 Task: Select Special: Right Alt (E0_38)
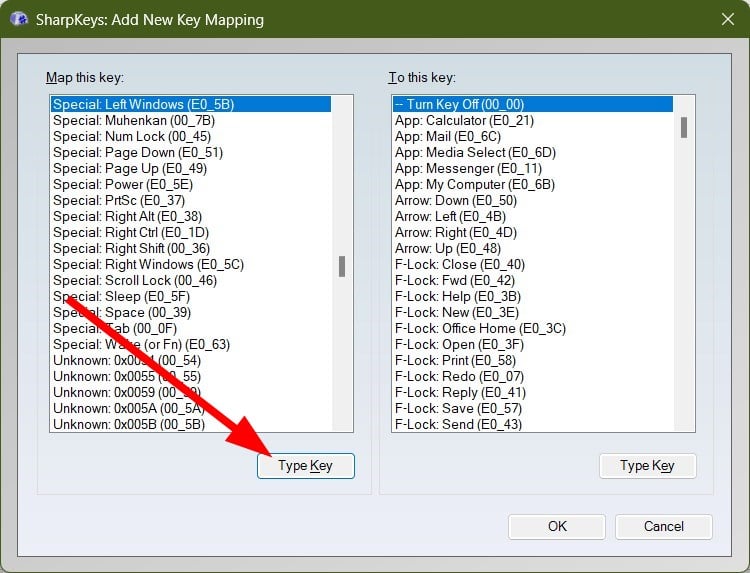tap(191, 217)
